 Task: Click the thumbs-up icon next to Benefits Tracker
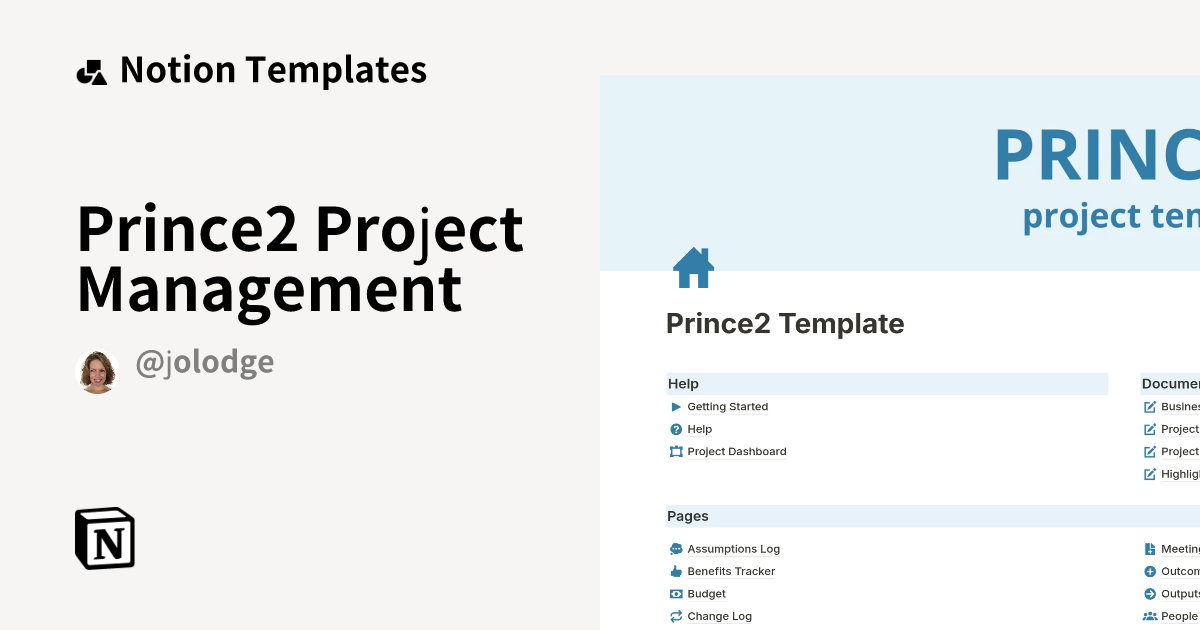tap(676, 571)
